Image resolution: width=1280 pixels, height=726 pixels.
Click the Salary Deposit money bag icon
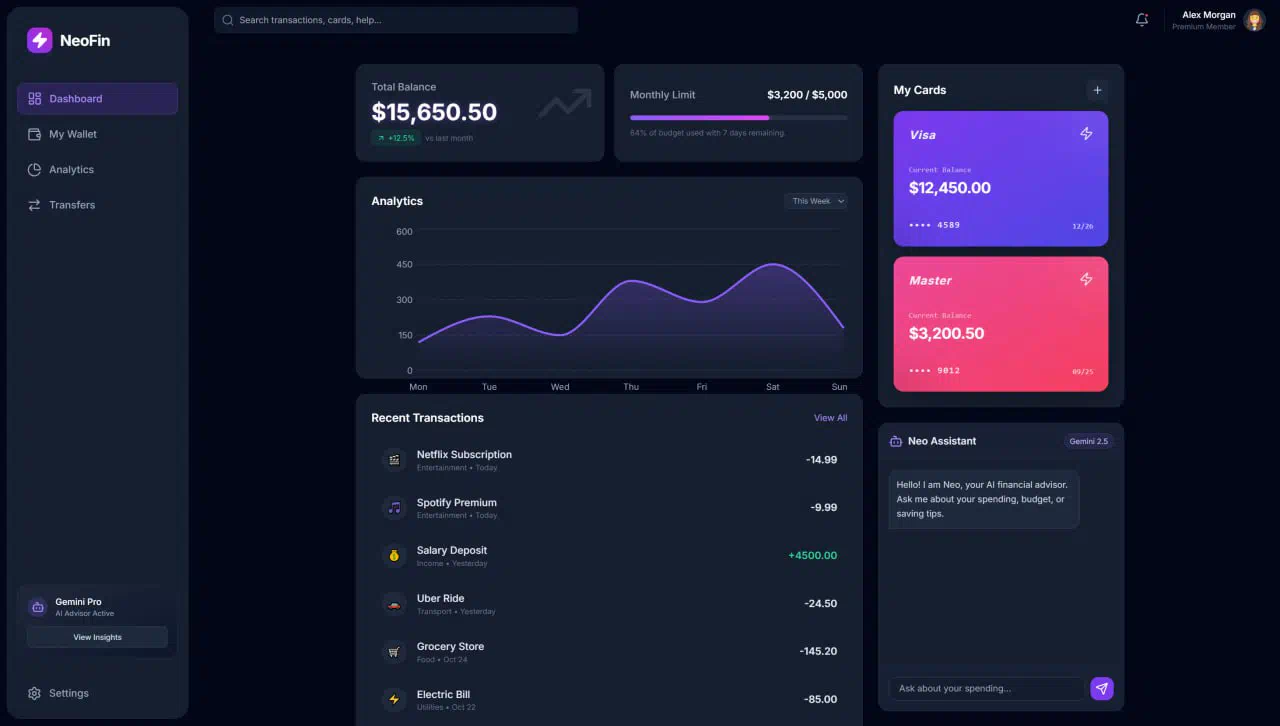point(394,556)
